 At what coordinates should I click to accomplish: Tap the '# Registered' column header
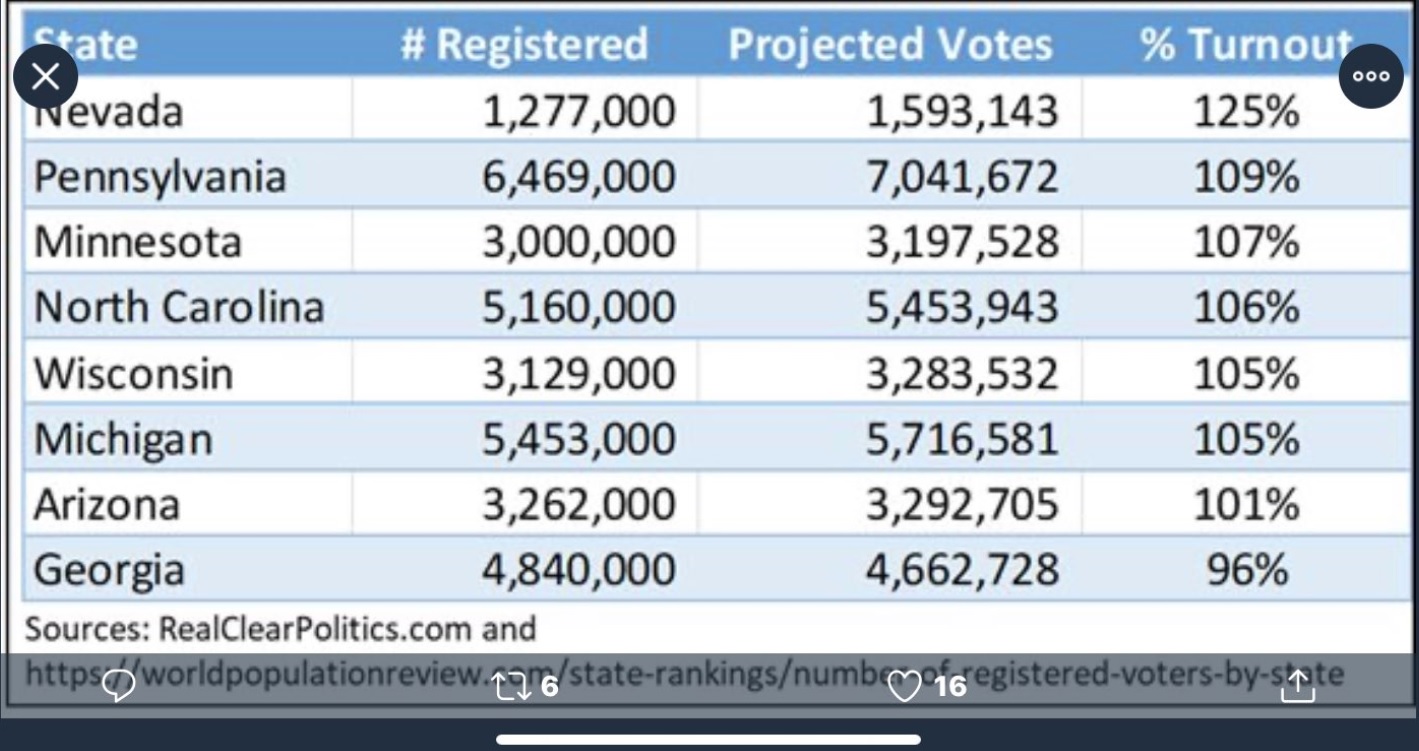(x=524, y=45)
